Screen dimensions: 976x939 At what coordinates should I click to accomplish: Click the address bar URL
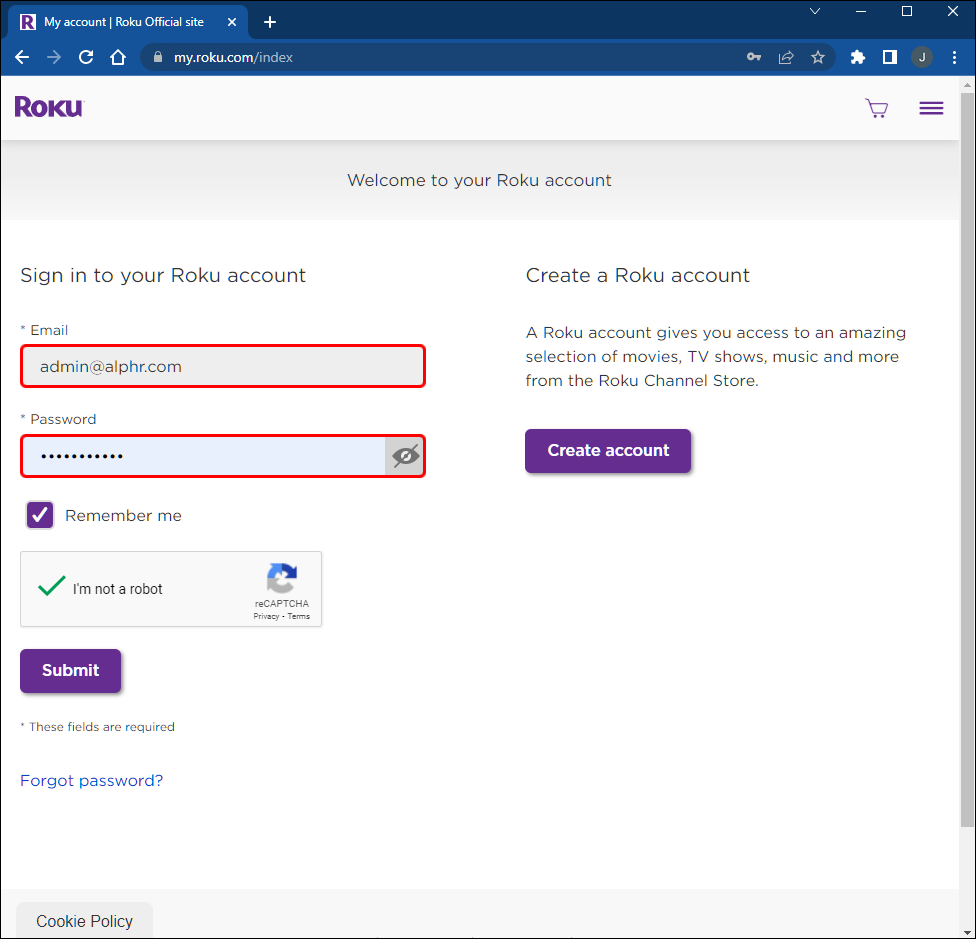pos(233,57)
